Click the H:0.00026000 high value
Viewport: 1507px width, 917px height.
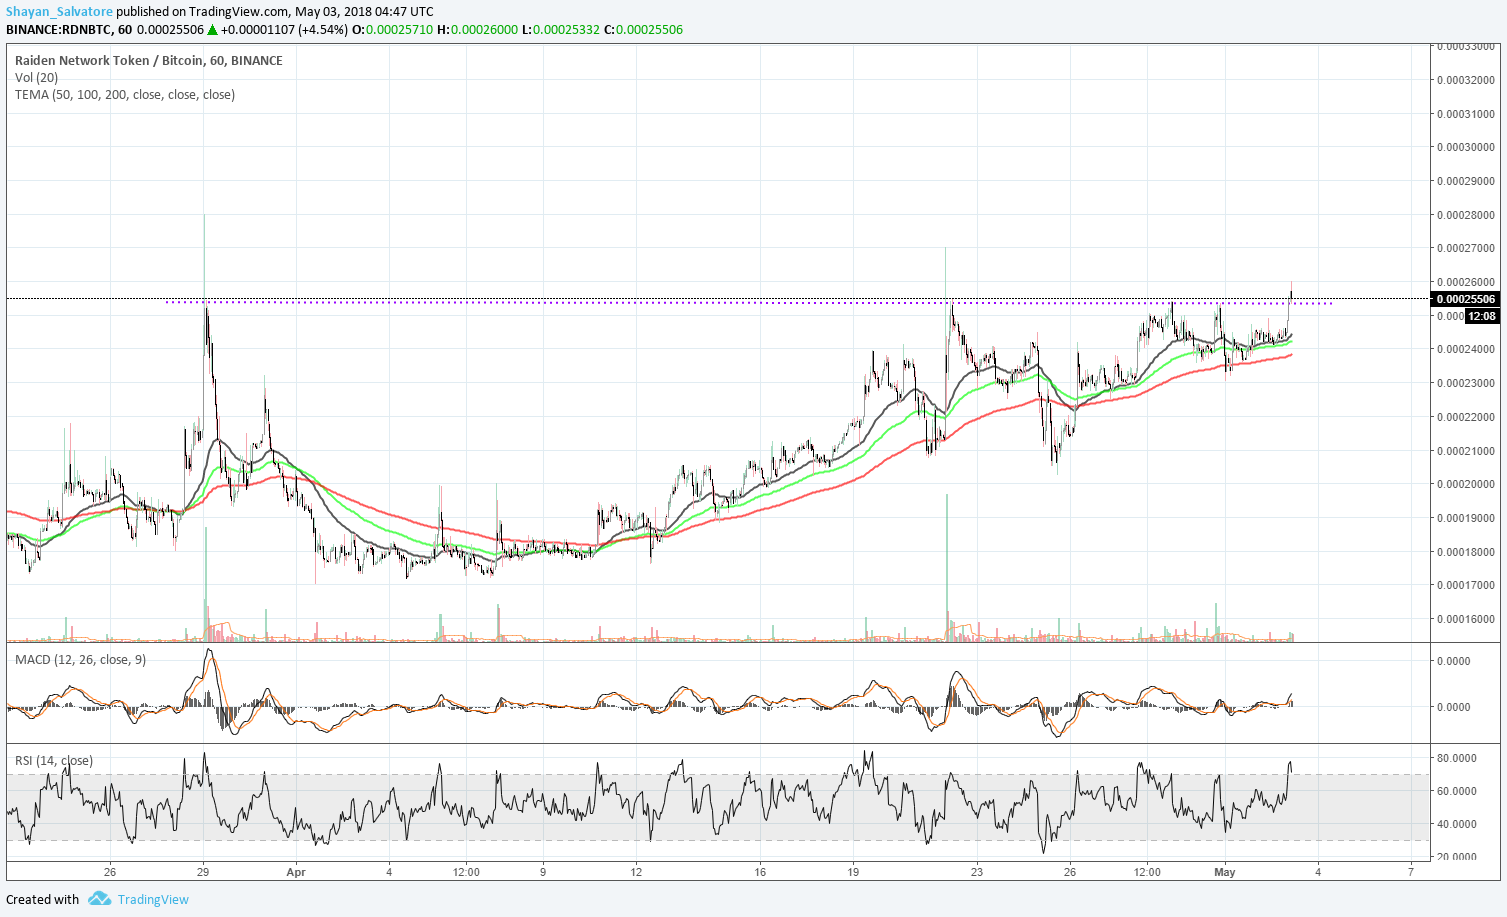pyautogui.click(x=477, y=29)
